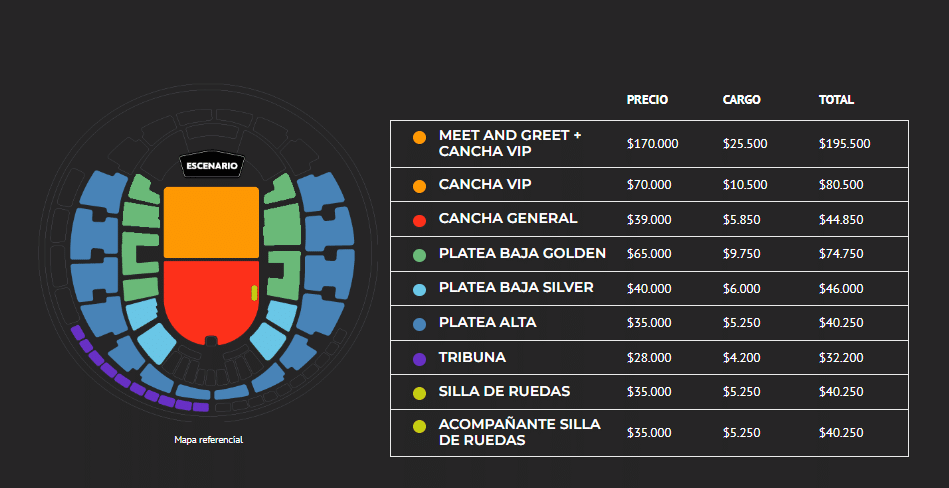Click the Escenario stage label on map
The image size is (949, 488).
[x=212, y=166]
